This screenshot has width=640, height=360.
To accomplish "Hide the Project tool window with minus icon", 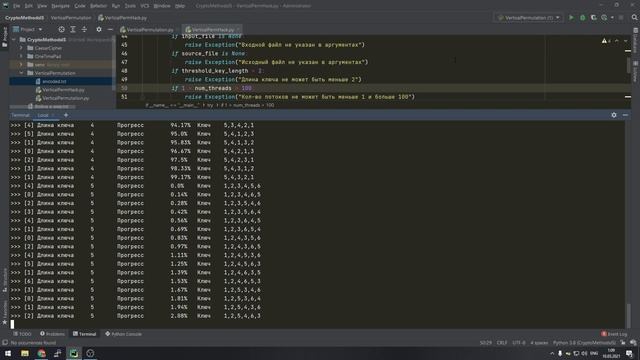I will point(110,29).
